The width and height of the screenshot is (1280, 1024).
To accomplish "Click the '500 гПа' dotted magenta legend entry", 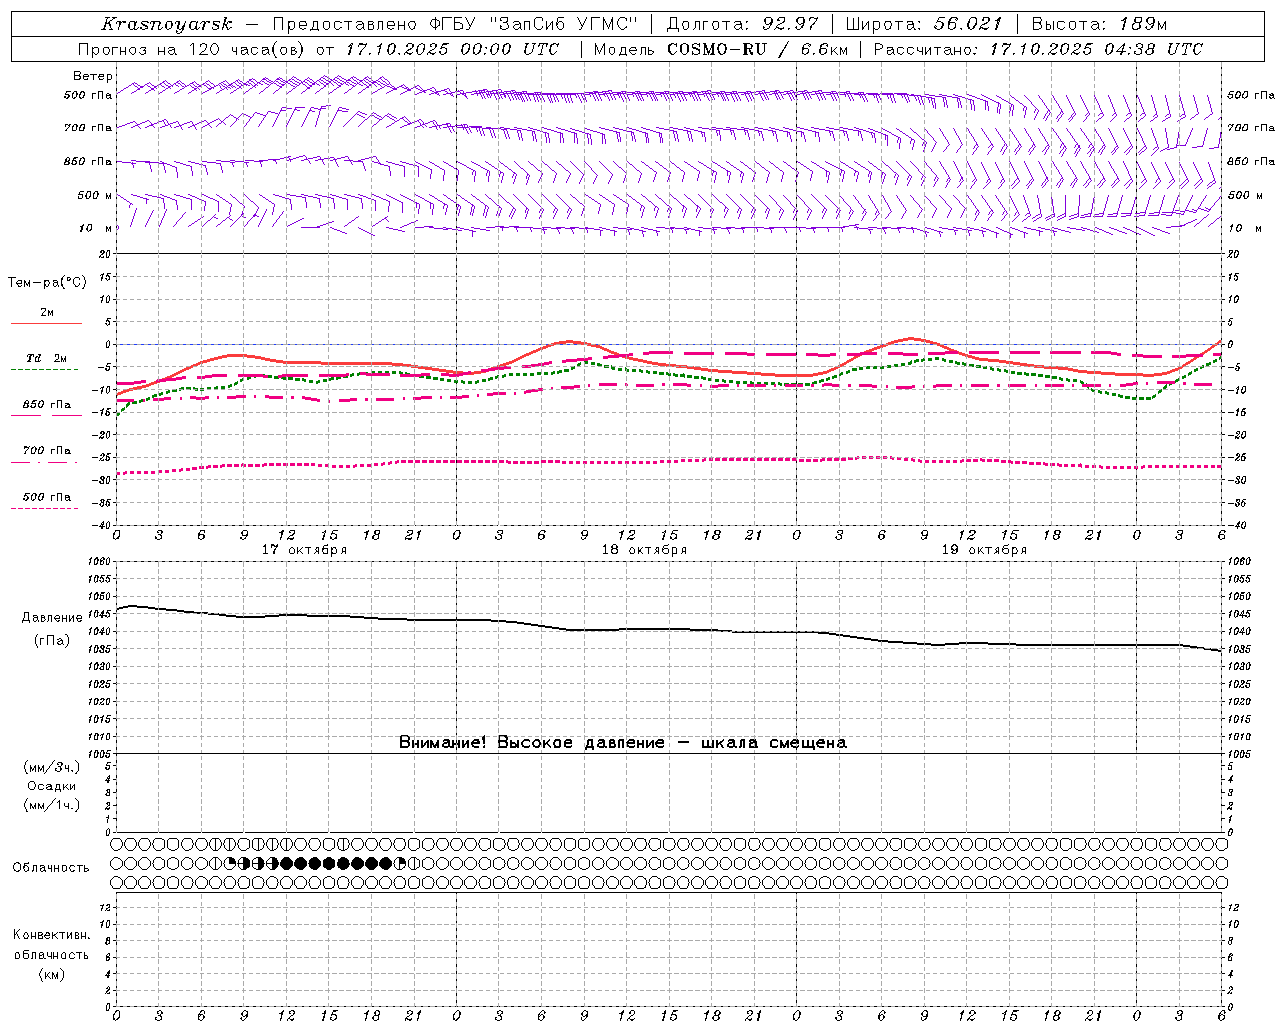I will (x=46, y=500).
